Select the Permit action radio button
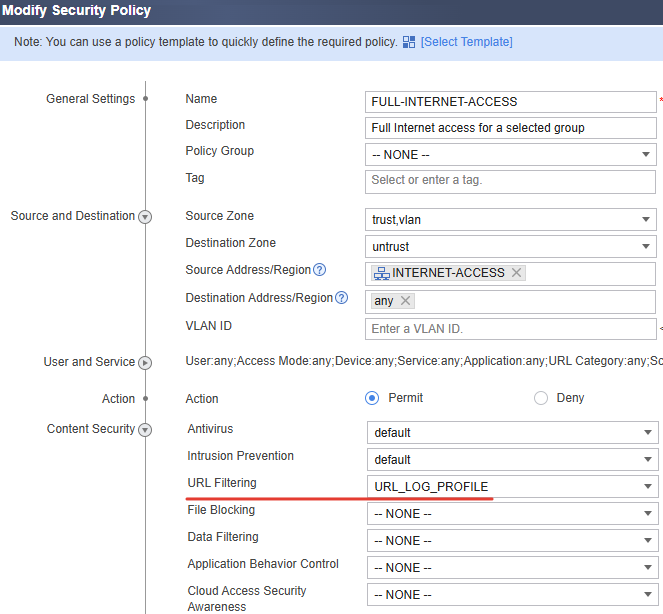The height and width of the screenshot is (614, 663). coord(372,398)
